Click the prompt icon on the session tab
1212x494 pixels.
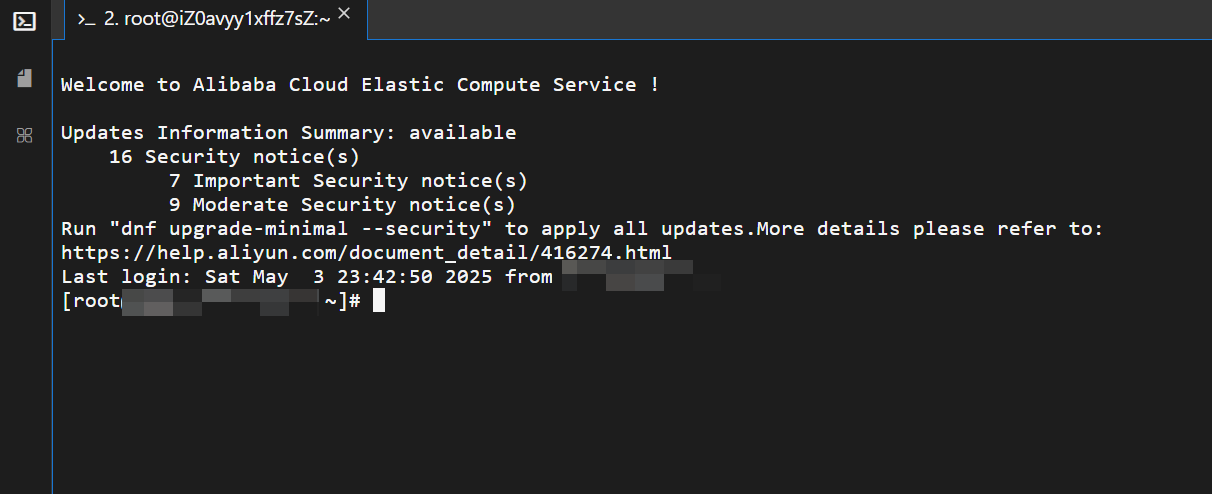click(x=87, y=19)
